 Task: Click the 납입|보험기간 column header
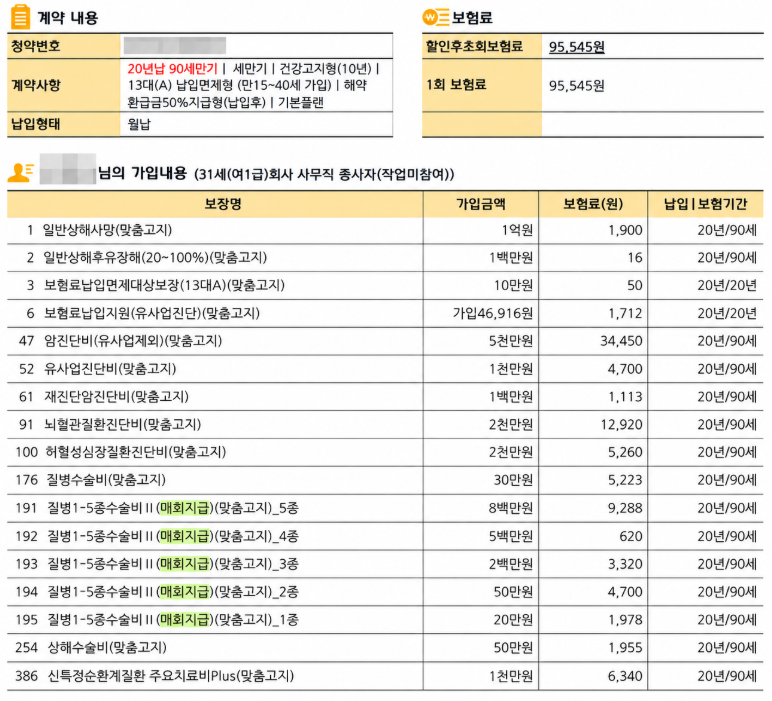pos(706,204)
